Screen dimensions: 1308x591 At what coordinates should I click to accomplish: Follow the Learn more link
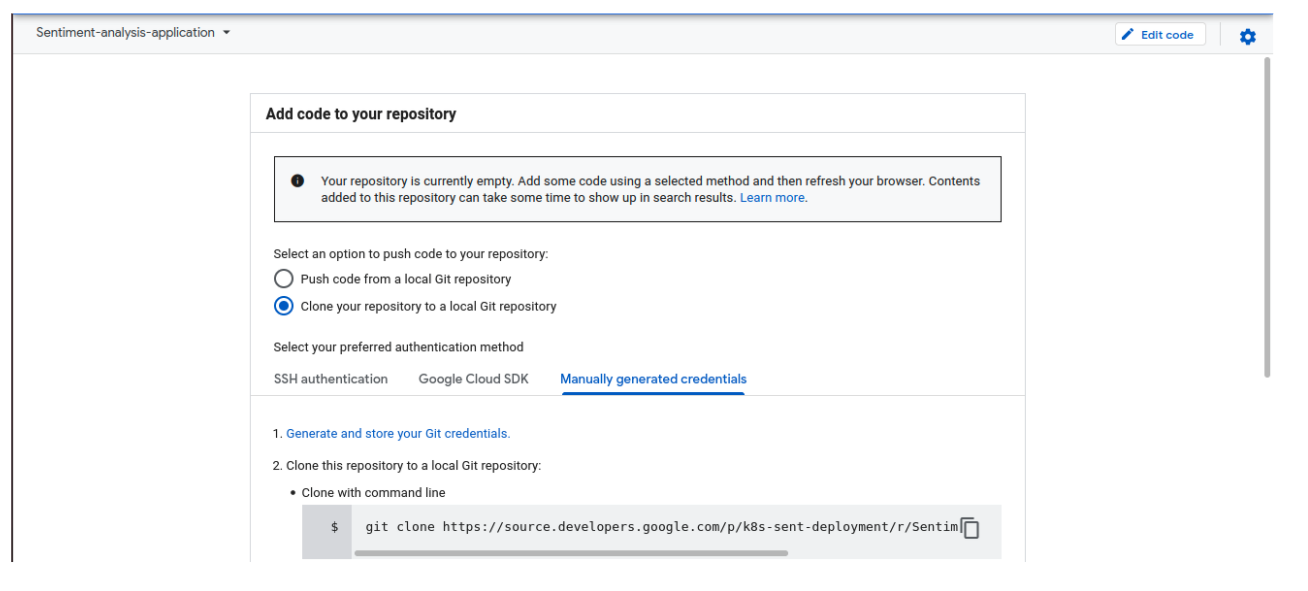coord(773,198)
